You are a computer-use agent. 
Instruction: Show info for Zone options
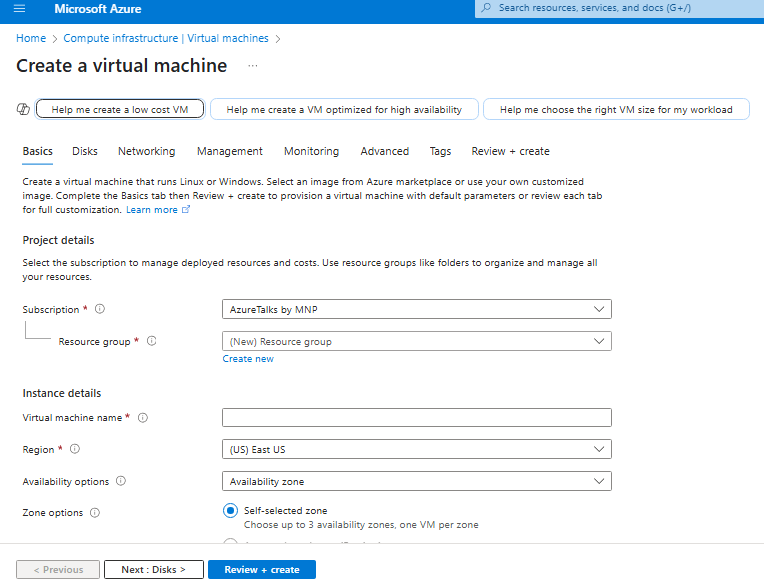[x=95, y=512]
